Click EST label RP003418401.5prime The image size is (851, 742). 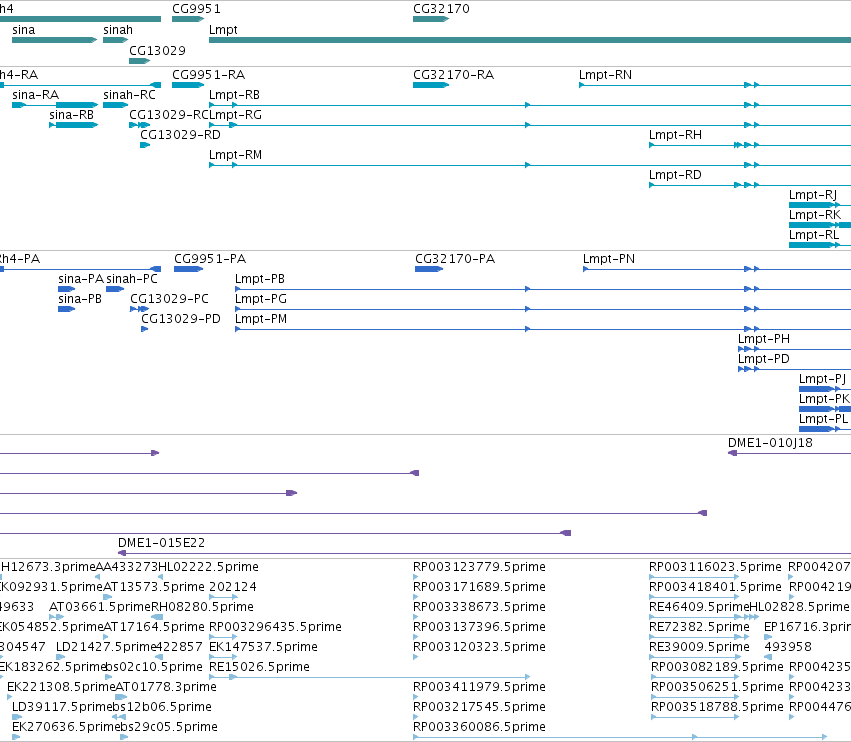click(715, 587)
